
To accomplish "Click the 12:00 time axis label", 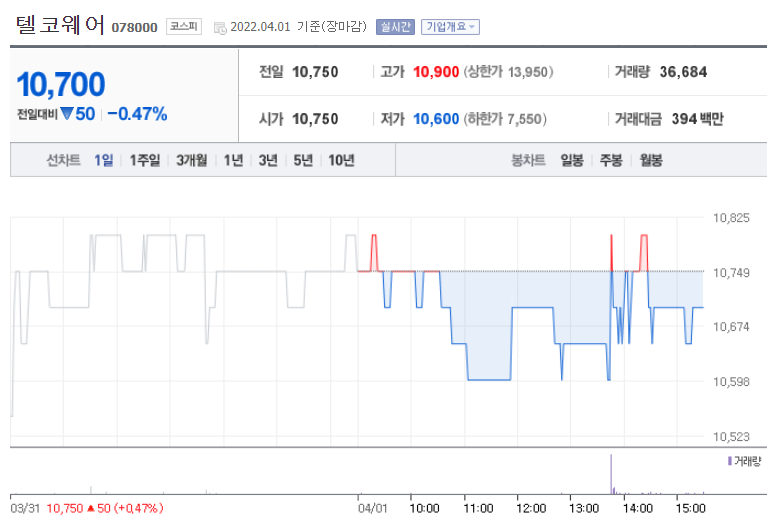I will point(531,508).
